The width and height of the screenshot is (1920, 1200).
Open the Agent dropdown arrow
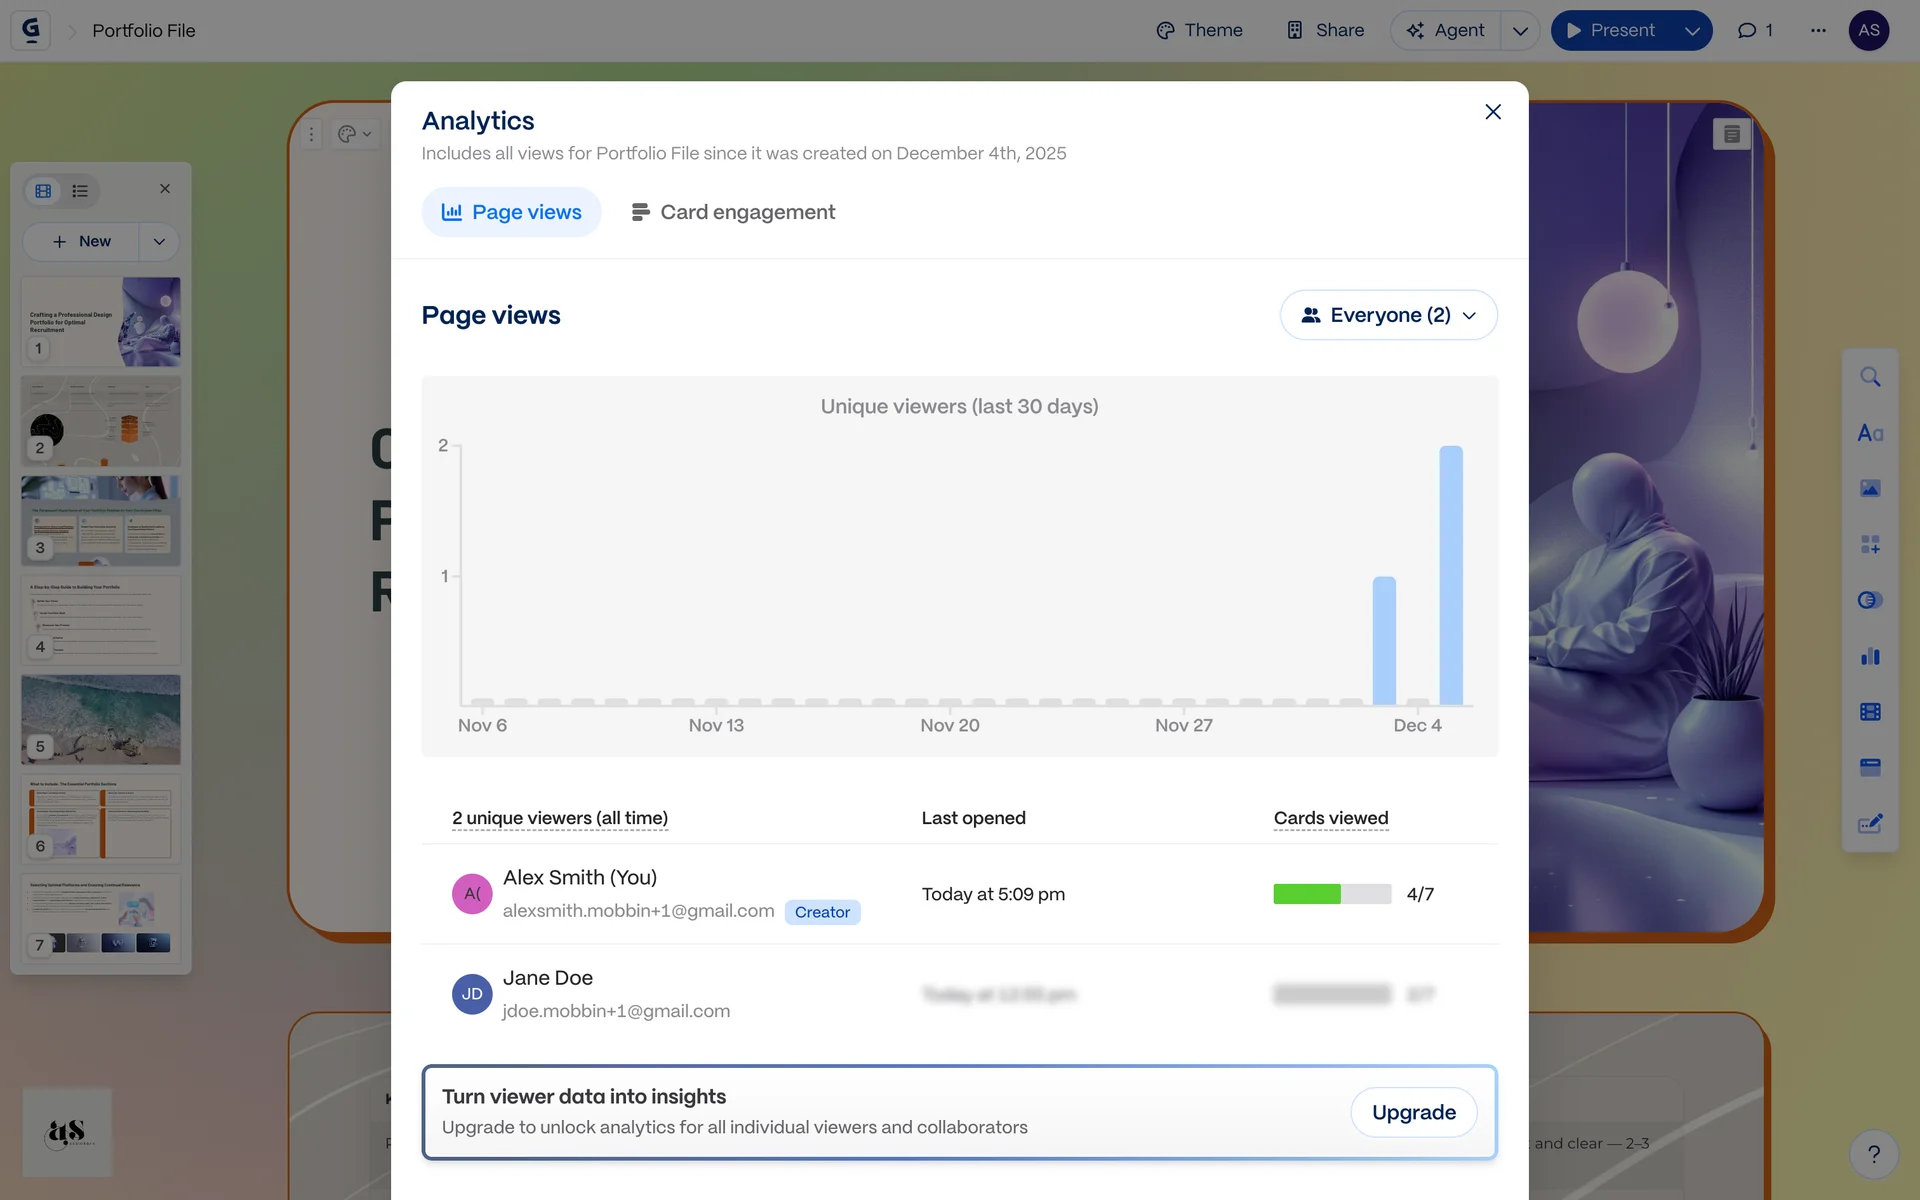(1520, 30)
